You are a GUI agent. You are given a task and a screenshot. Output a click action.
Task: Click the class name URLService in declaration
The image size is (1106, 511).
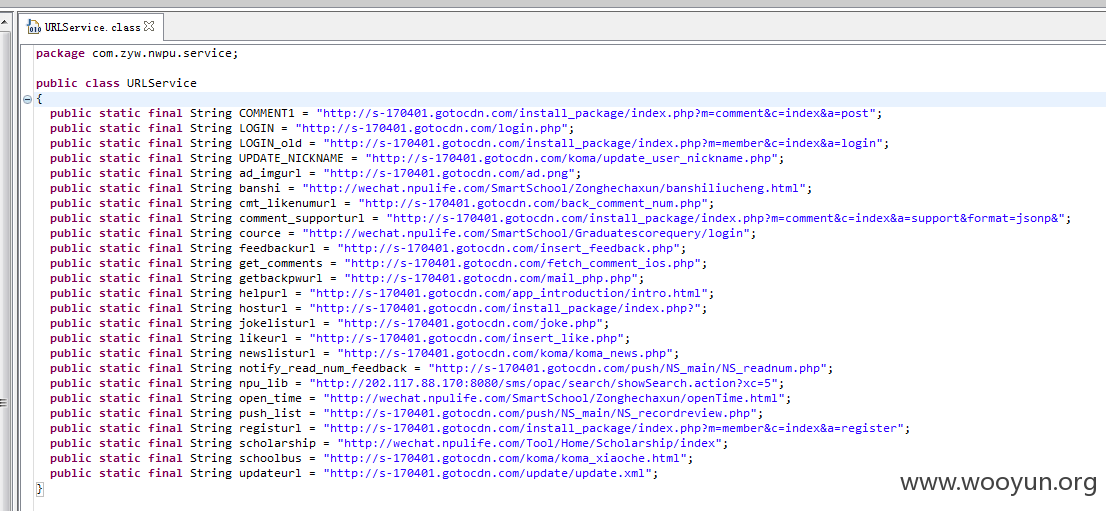[162, 83]
